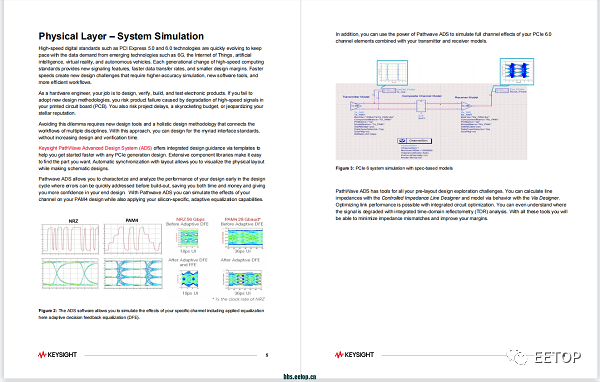Click the receiver eye probe plot in schematic
600x382 pixels.
click(x=517, y=72)
